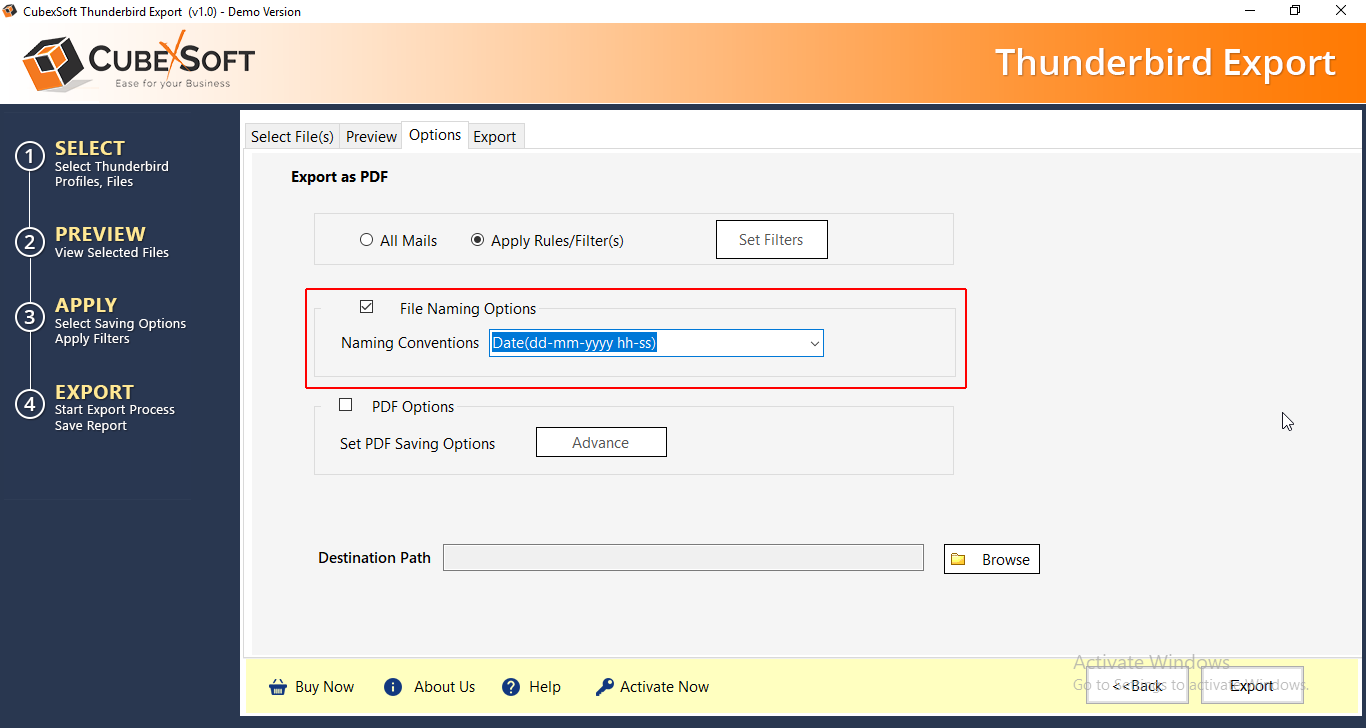The image size is (1366, 728).
Task: Click the Naming Conventions label
Action: coord(410,343)
